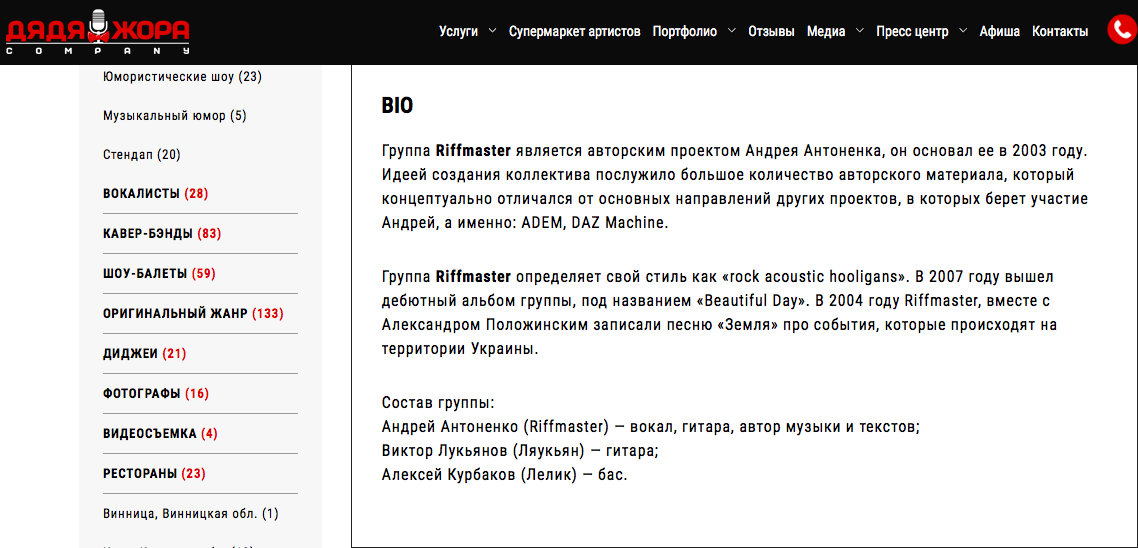
Task: Open the ВОКАЛИСТЫ category
Action: (x=155, y=194)
